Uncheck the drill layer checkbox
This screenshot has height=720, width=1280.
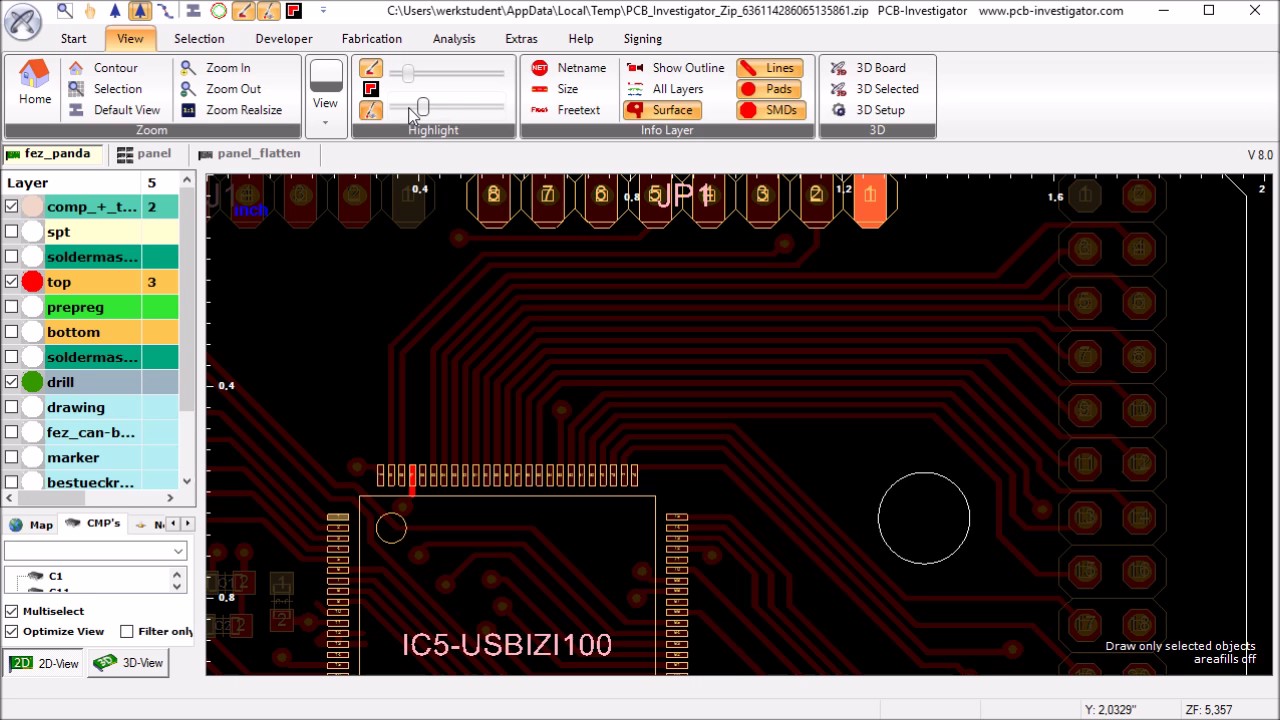point(11,382)
